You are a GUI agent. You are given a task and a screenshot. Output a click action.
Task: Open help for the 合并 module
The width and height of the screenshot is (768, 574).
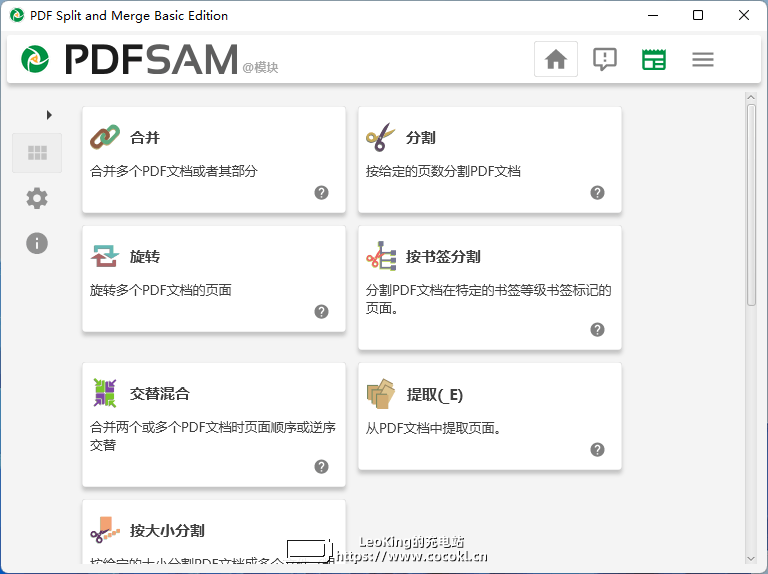(x=321, y=192)
